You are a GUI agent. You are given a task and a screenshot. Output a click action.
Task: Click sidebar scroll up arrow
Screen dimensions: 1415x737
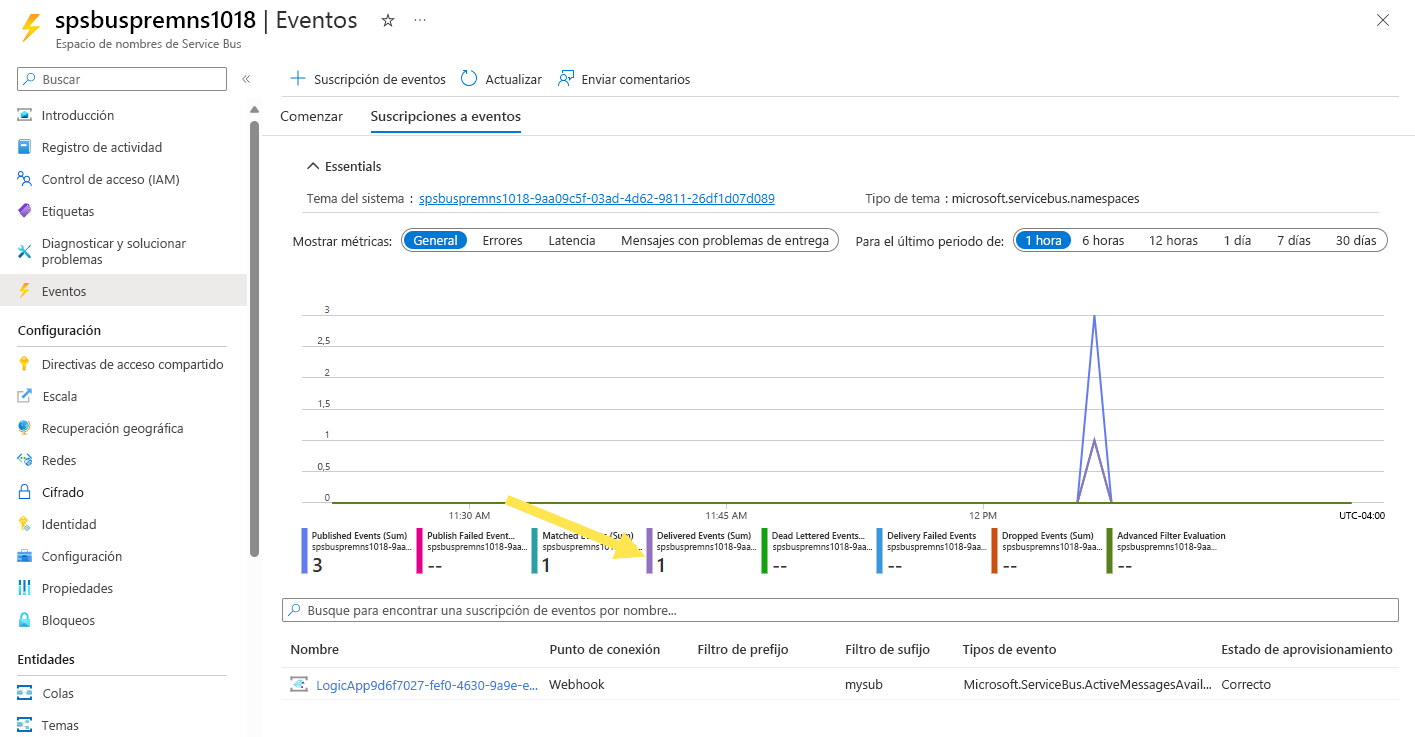254,109
